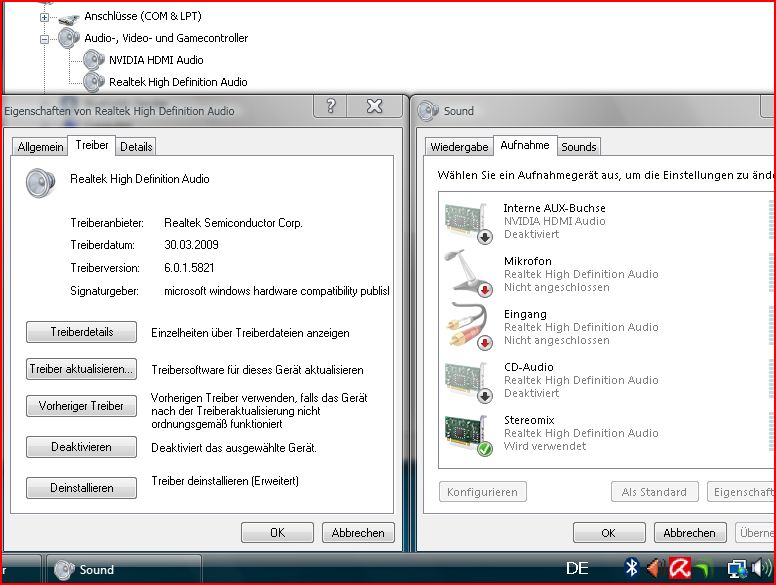This screenshot has width=776, height=585.
Task: Click the Sound taskbar button
Action: coord(124,569)
